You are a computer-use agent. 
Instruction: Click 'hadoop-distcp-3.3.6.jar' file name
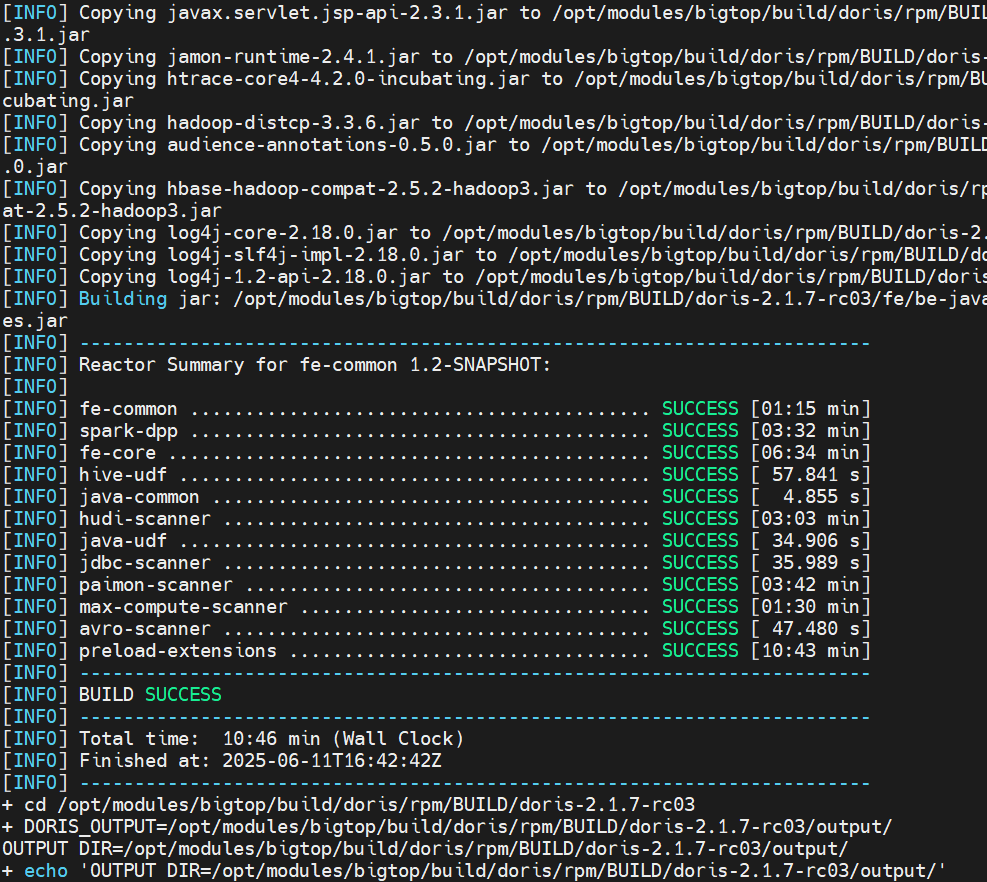[x=293, y=123]
